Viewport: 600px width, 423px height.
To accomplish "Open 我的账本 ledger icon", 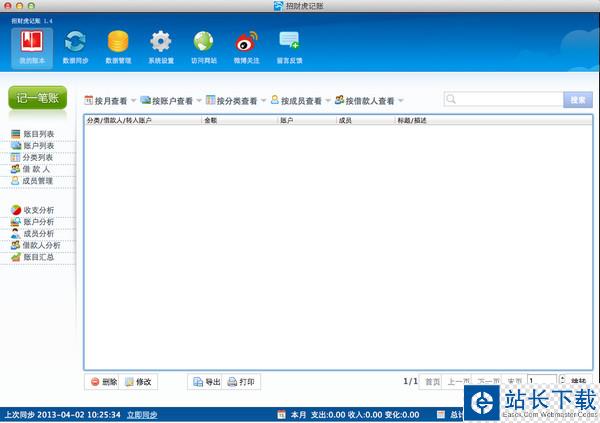I will 32,43.
